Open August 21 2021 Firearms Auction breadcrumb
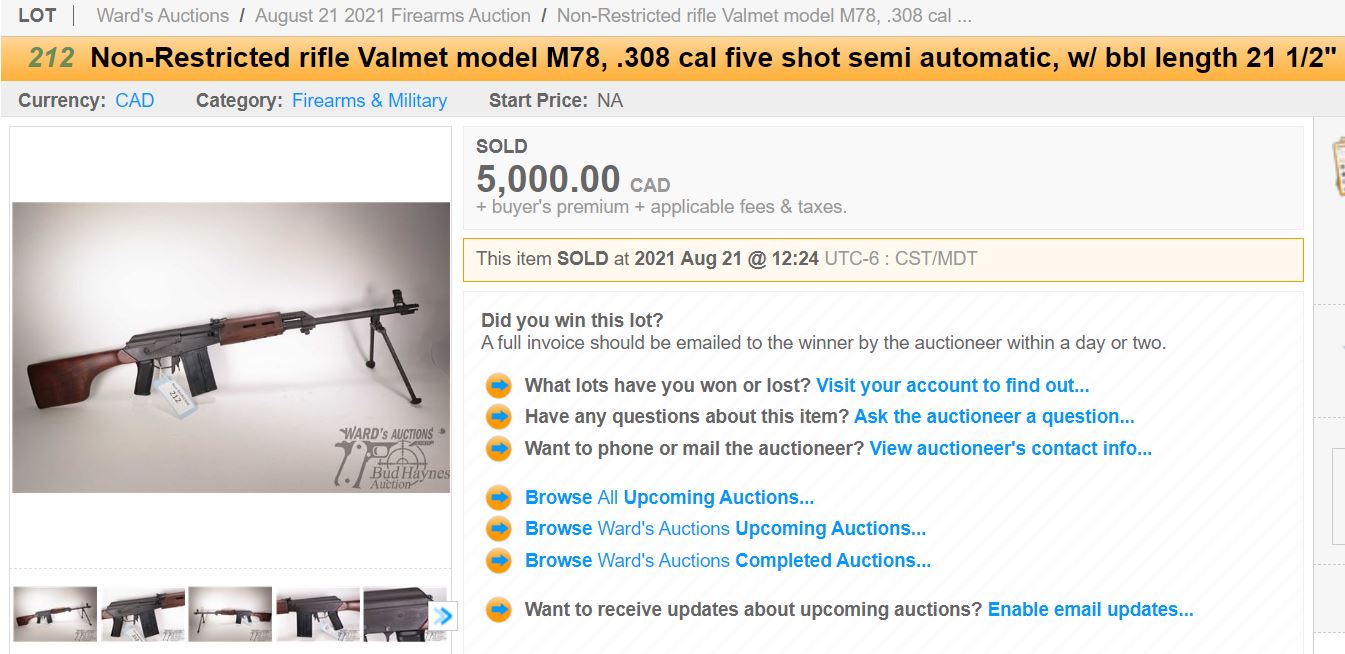Screen dimensions: 1345x654 (x=393, y=16)
